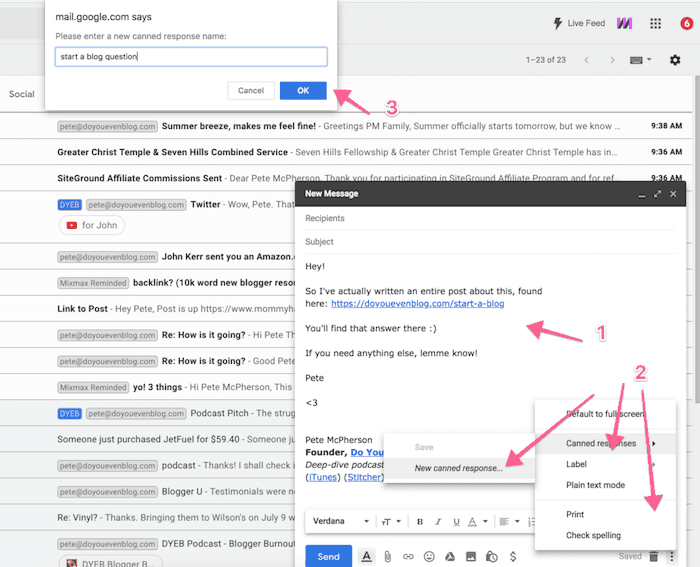
Task: Choose Check spelling option
Action: click(x=605, y=535)
